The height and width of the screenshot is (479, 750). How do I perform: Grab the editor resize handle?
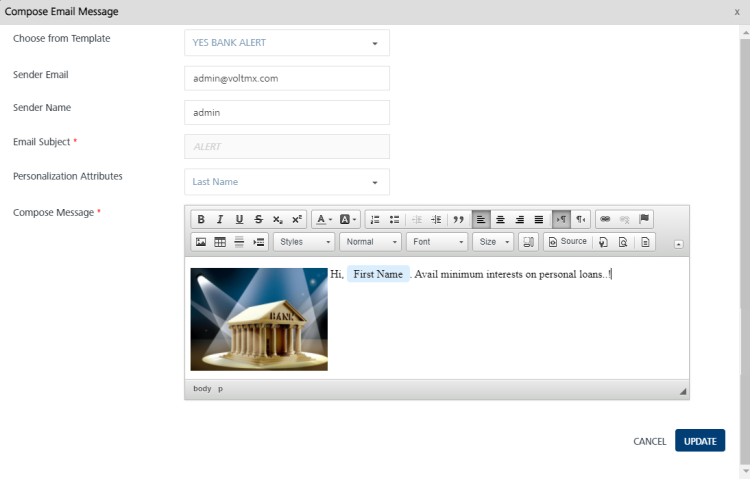coord(683,391)
